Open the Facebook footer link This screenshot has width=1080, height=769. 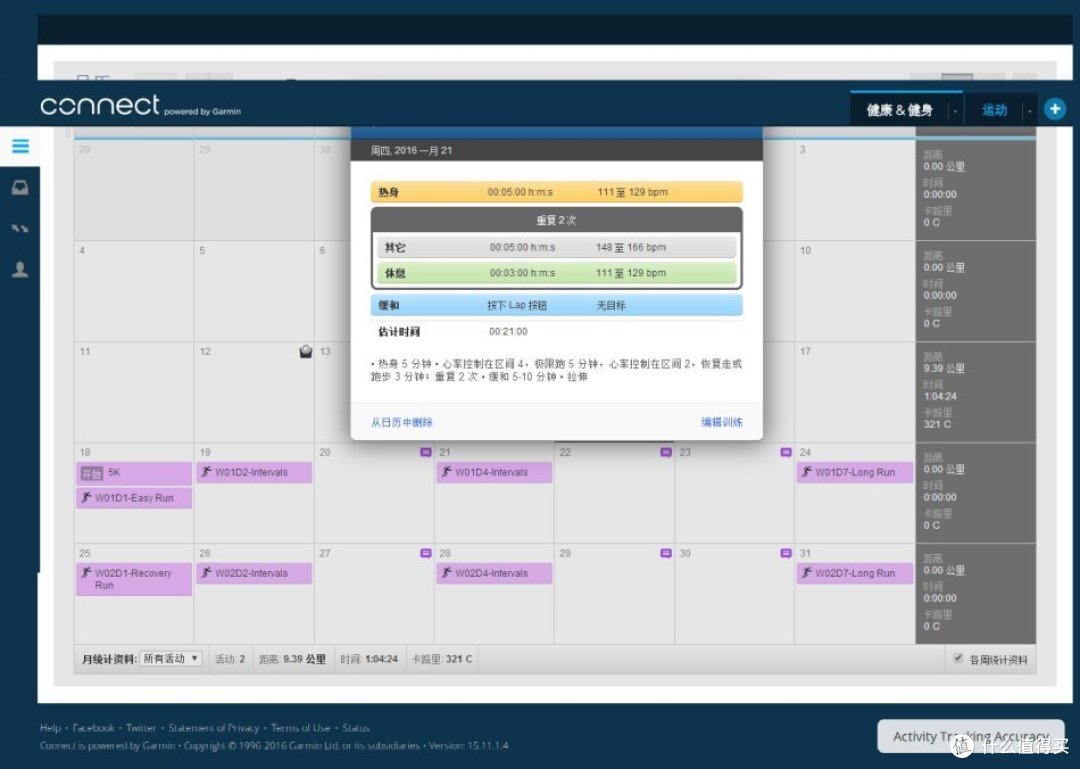[x=94, y=728]
